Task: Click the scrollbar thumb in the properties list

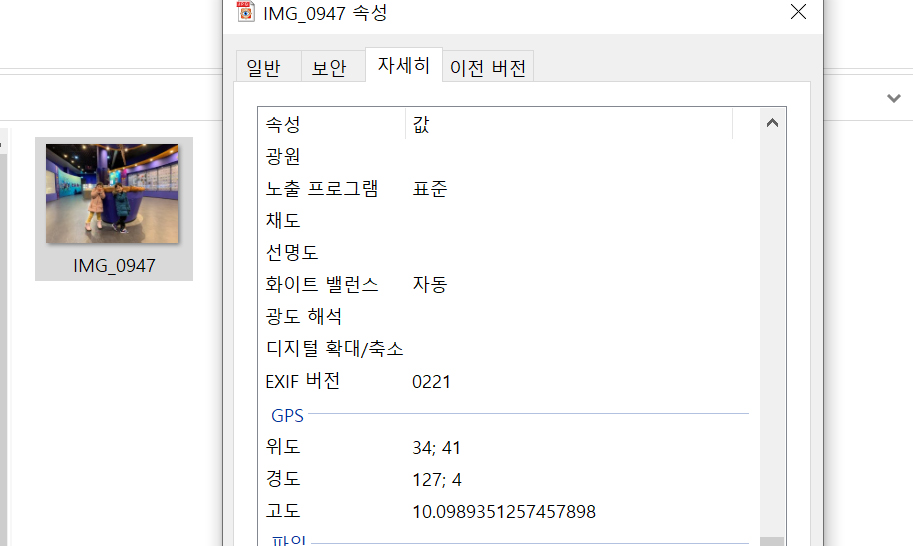Action: click(773, 541)
